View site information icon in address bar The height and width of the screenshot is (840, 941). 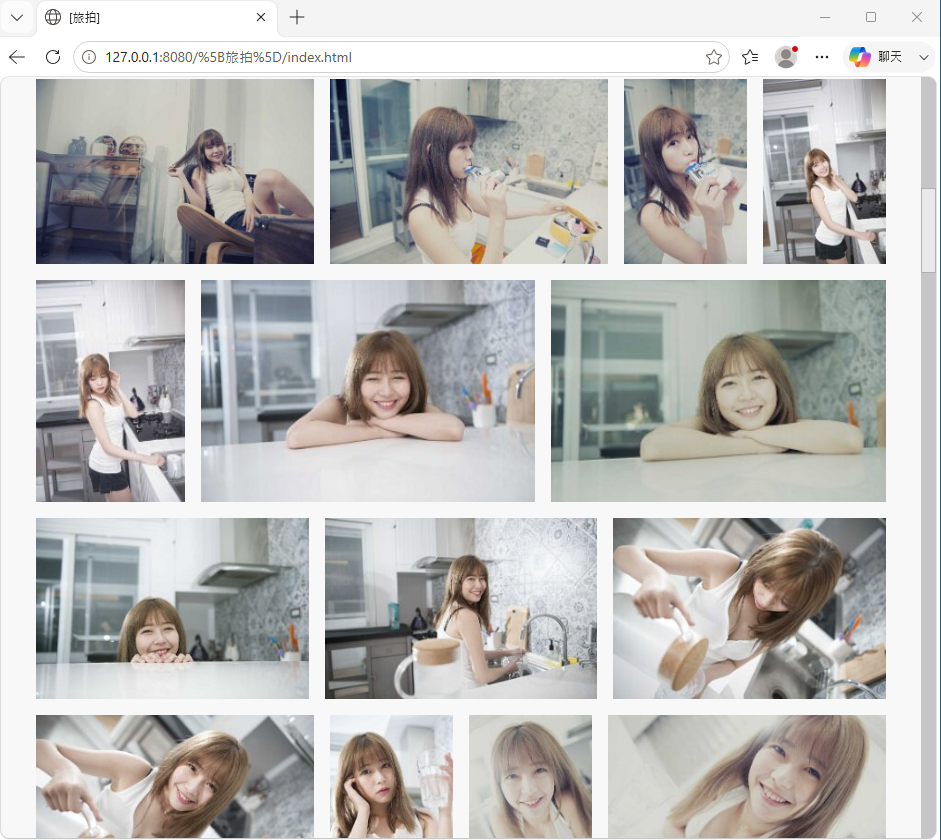click(89, 57)
